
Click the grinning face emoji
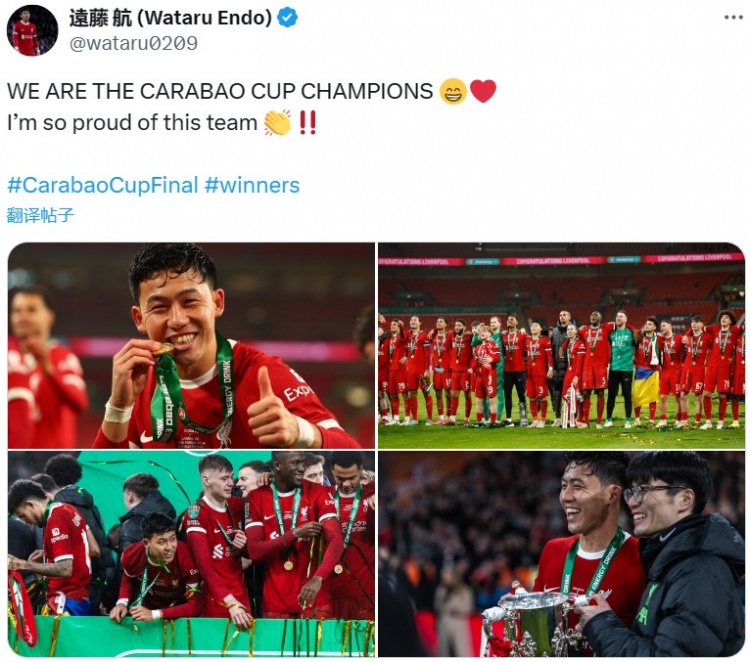(x=453, y=91)
